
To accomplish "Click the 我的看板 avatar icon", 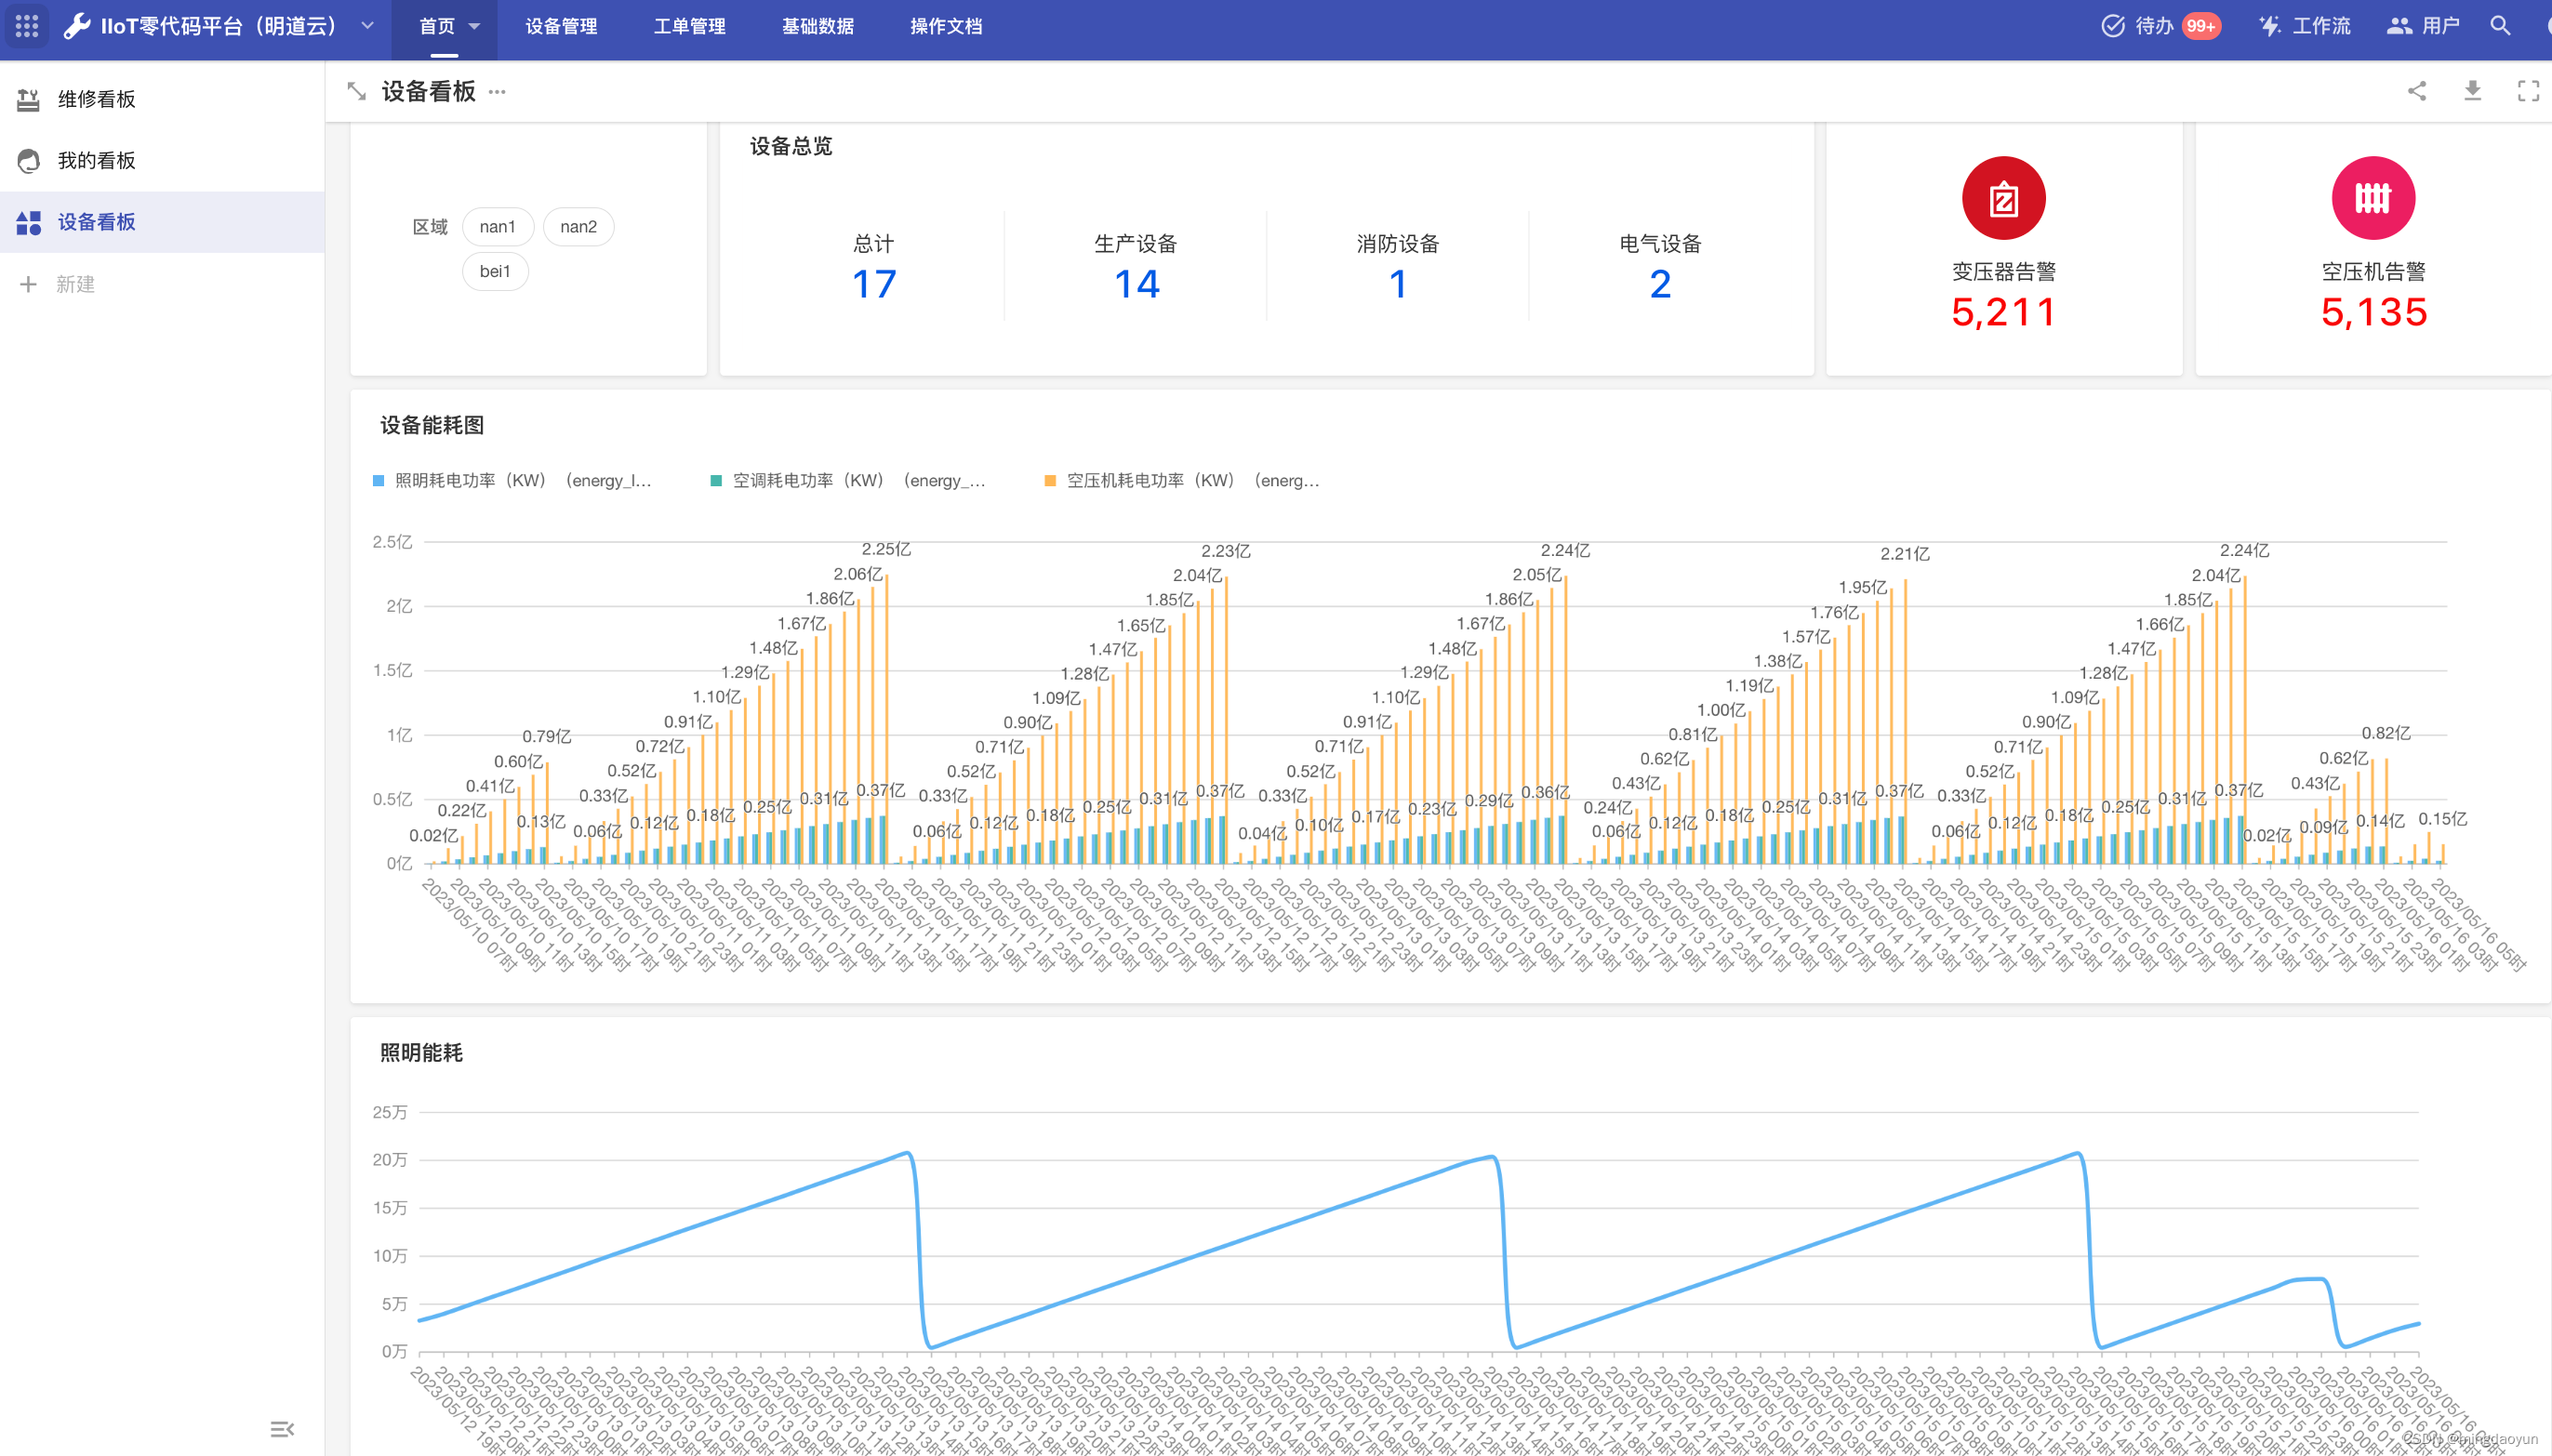I will click(x=28, y=160).
